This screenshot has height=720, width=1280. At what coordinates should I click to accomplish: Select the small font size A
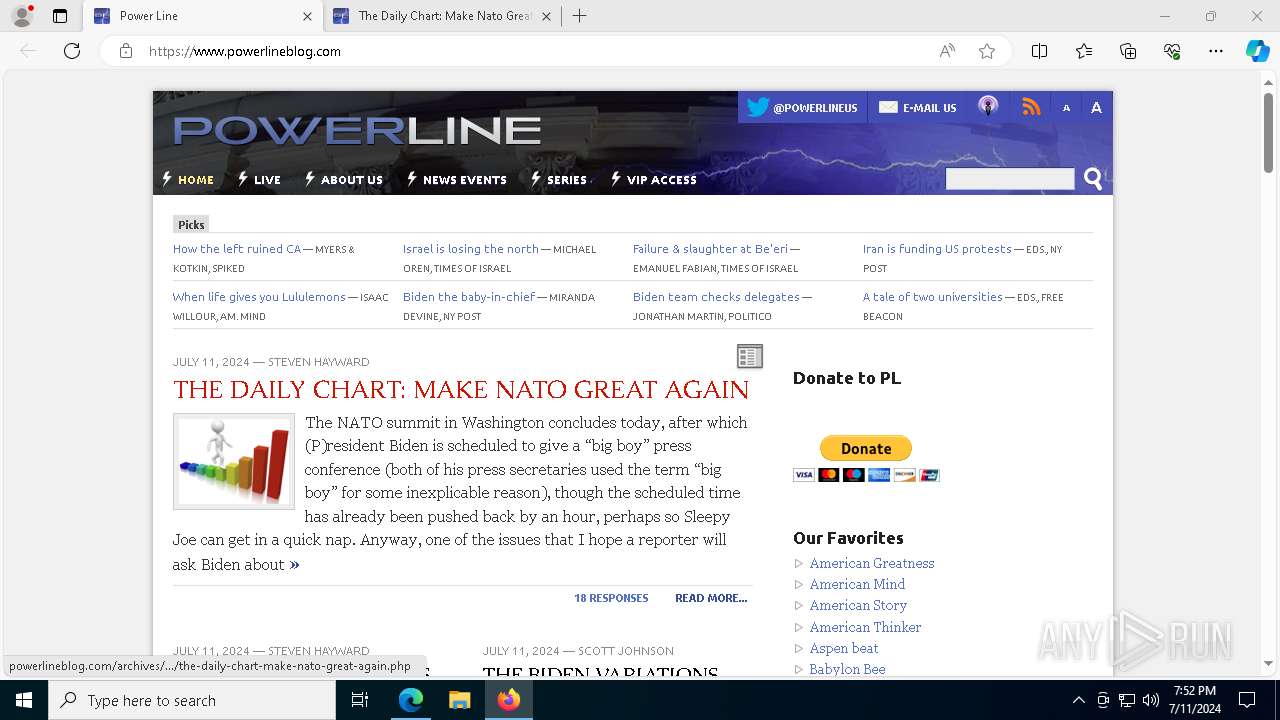pyautogui.click(x=1066, y=108)
